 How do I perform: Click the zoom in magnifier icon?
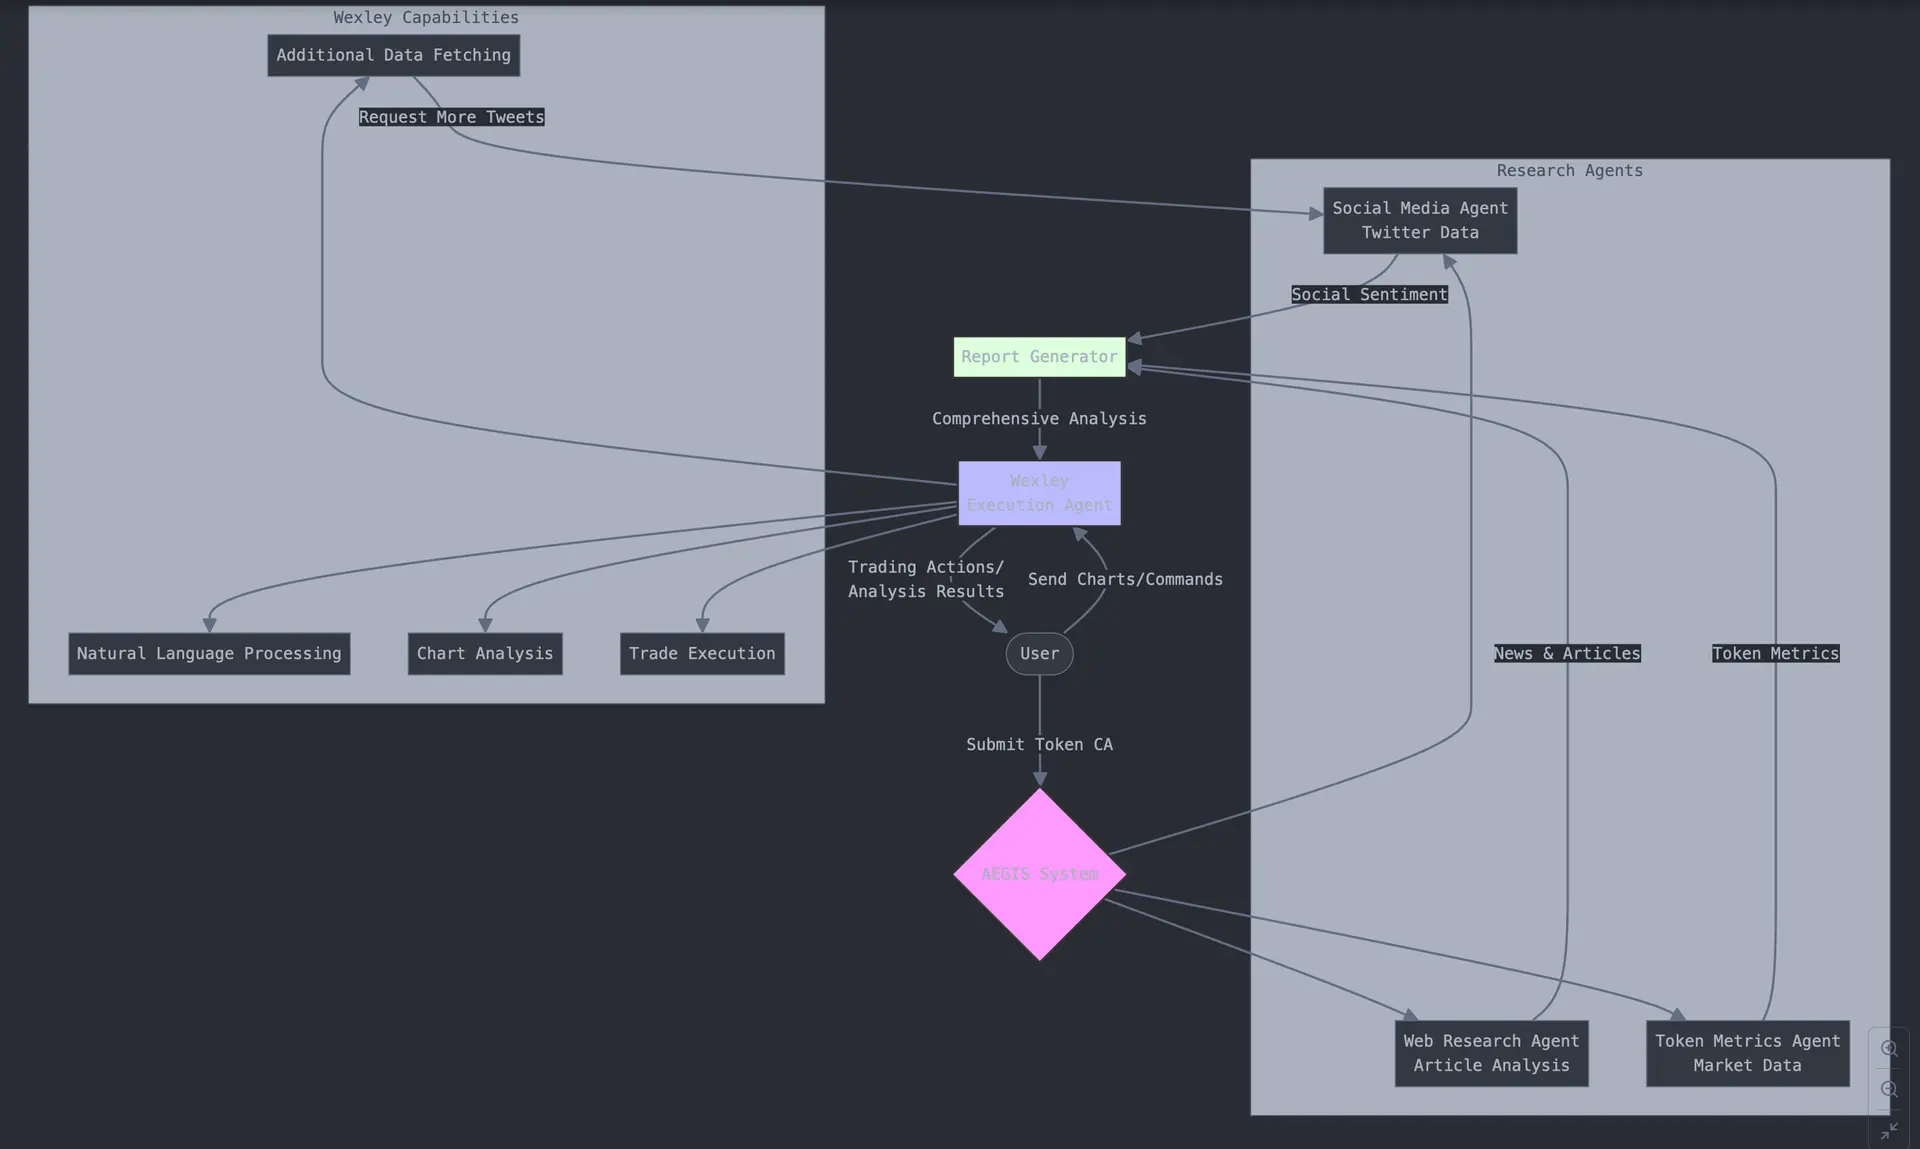[1888, 1049]
